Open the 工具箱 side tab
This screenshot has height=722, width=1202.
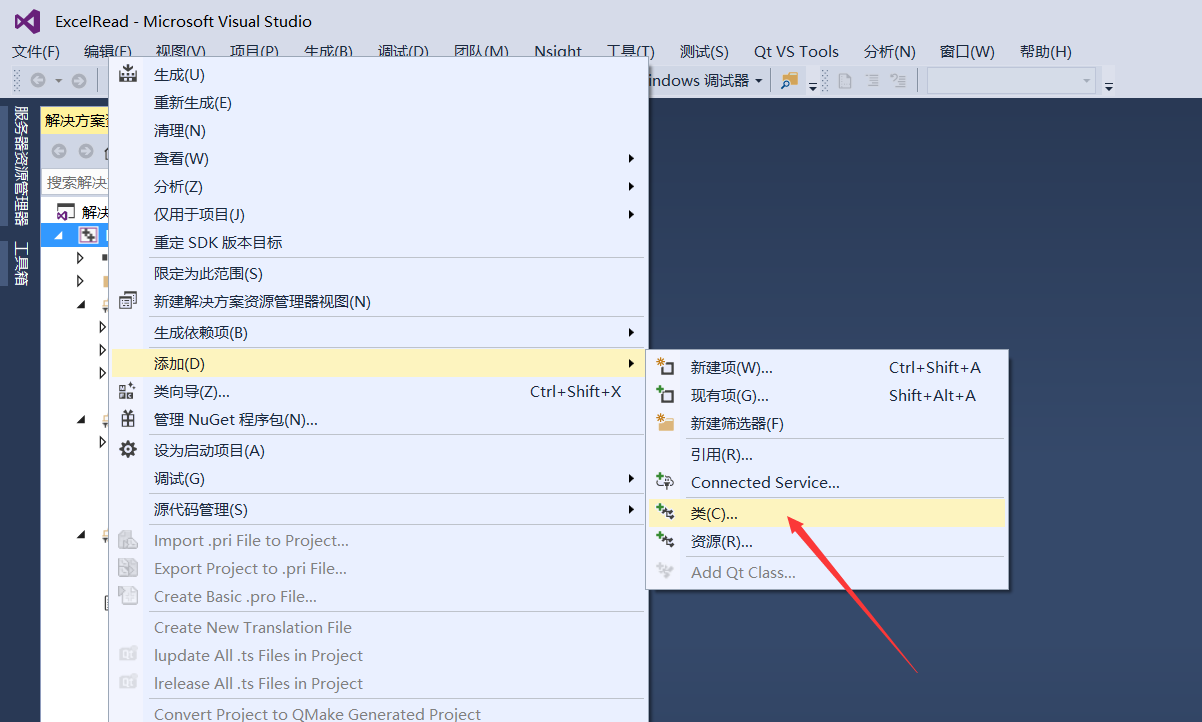pos(20,264)
